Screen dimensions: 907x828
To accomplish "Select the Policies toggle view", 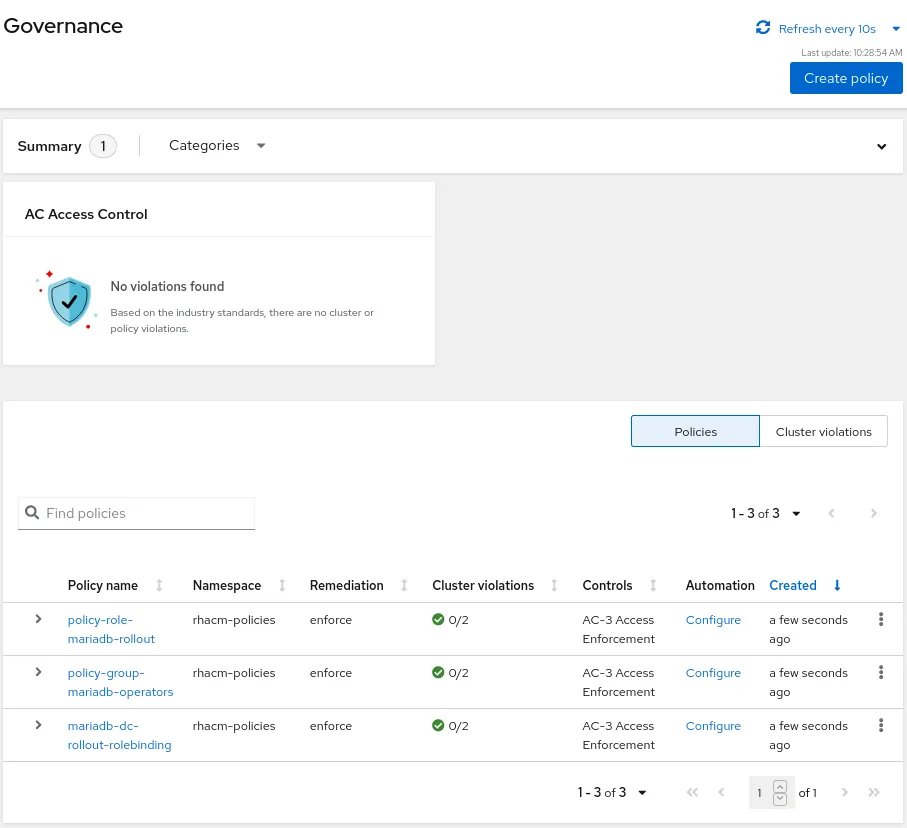I will click(695, 432).
